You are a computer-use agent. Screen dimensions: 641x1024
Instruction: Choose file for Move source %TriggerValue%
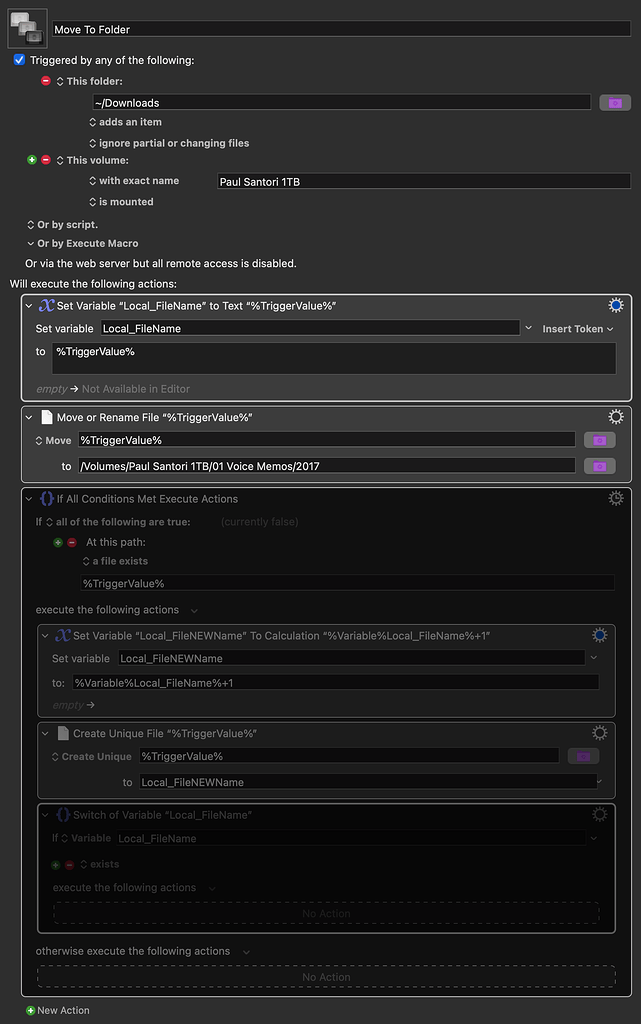pos(599,440)
